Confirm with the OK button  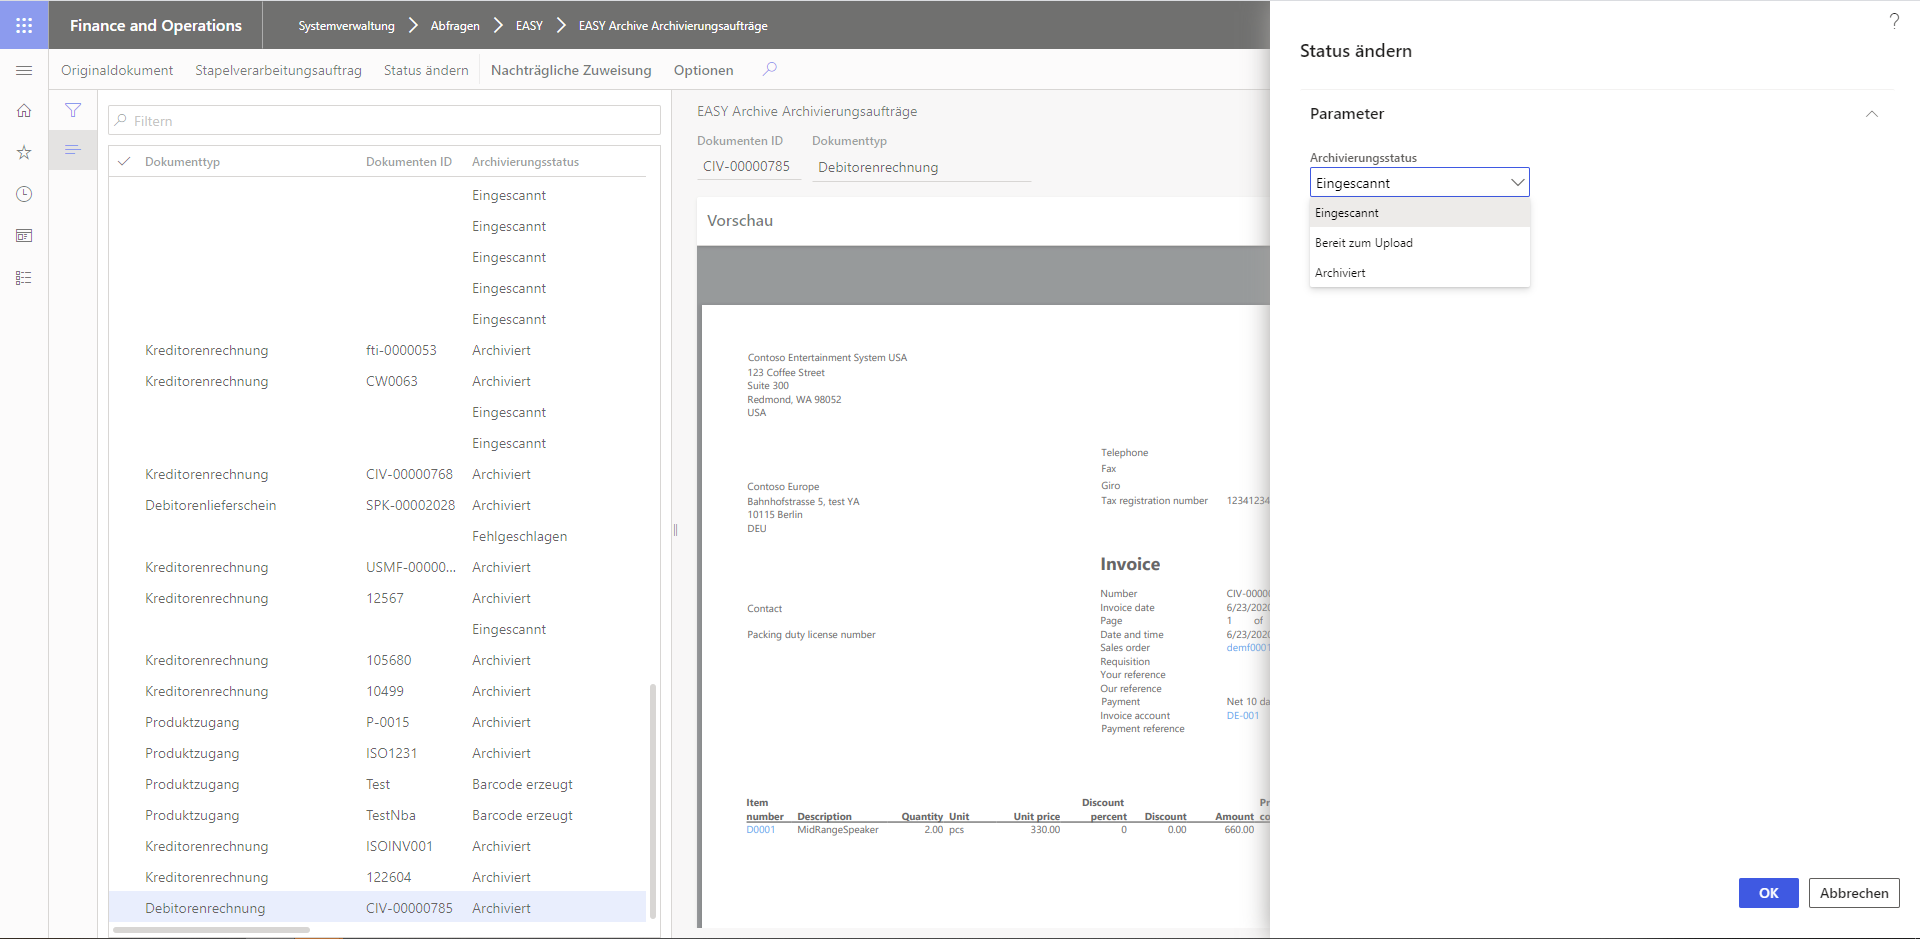click(1768, 893)
